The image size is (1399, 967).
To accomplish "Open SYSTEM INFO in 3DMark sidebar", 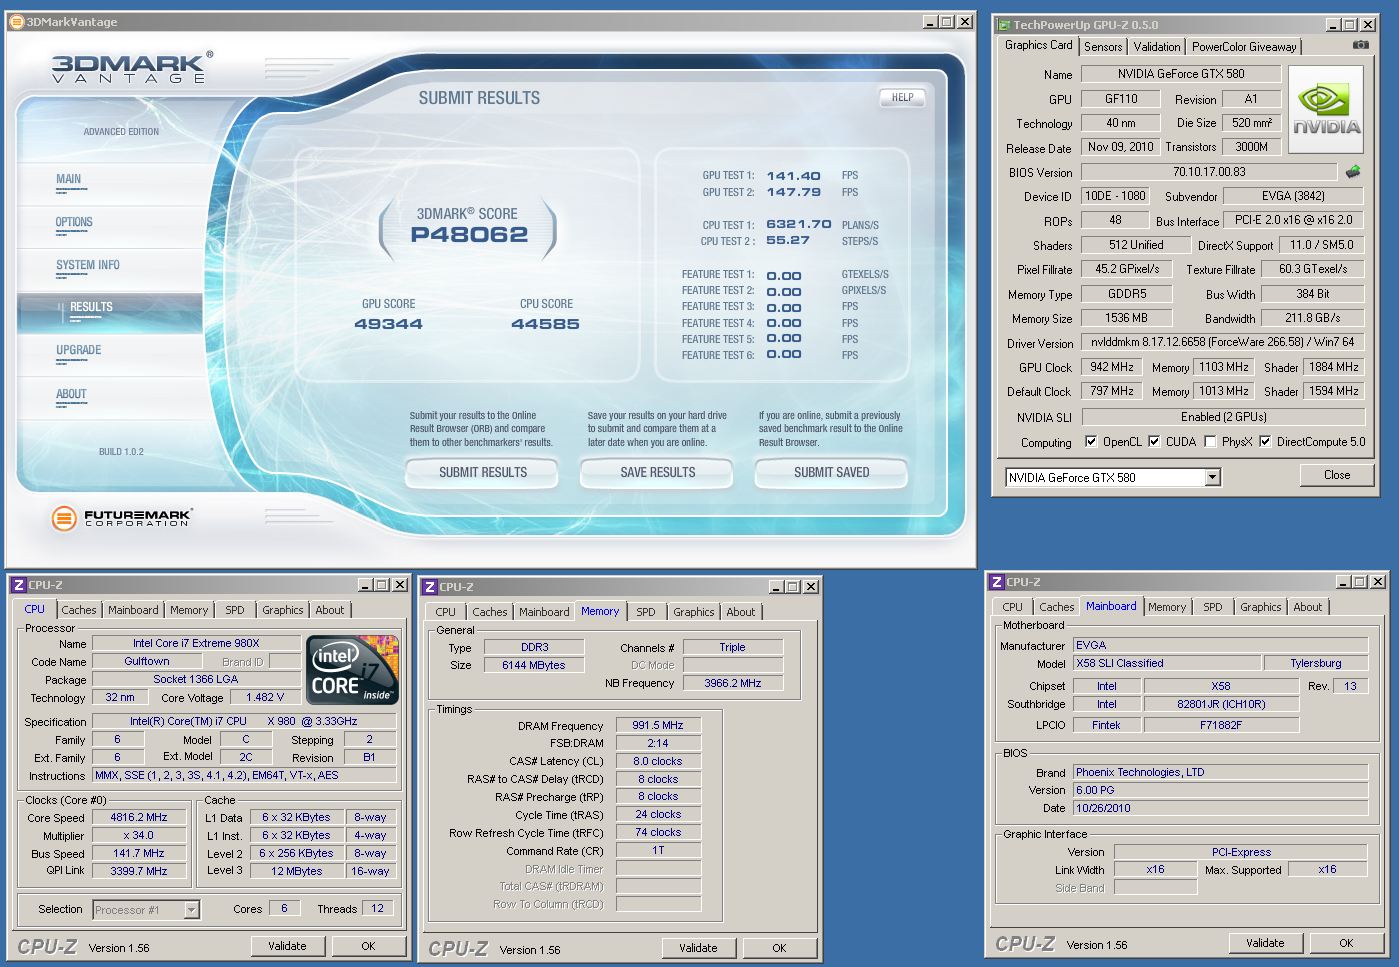I will [x=88, y=265].
